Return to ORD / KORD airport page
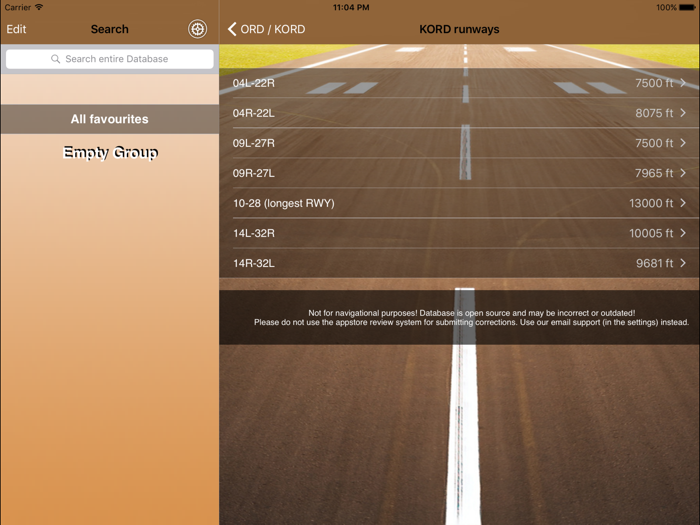The image size is (700, 525). (273, 29)
